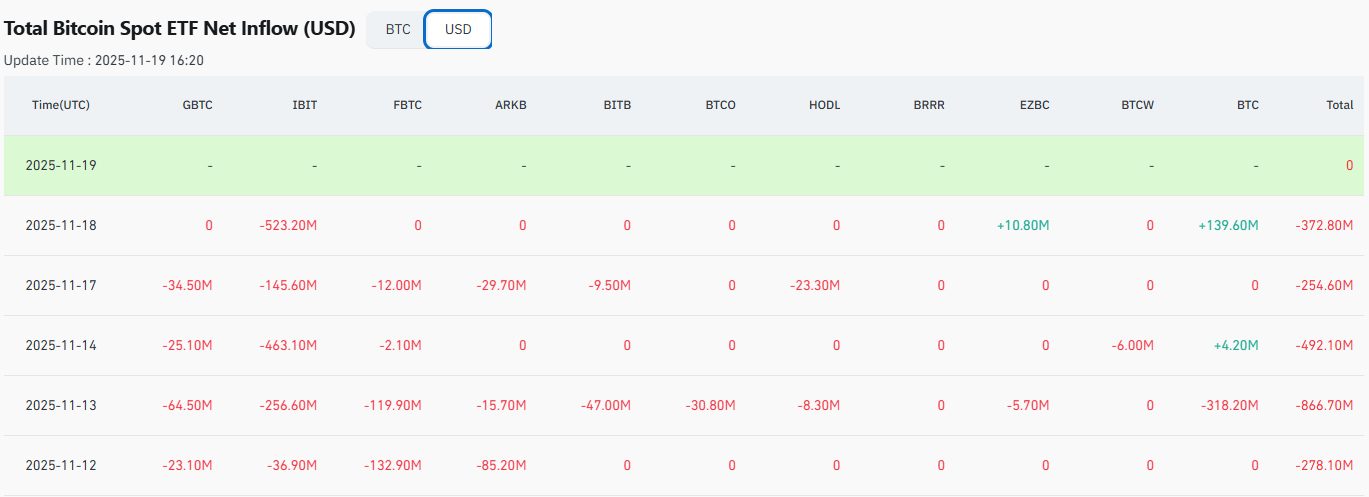The height and width of the screenshot is (497, 1369).
Task: Click the -254.60M total value
Action: (1324, 286)
